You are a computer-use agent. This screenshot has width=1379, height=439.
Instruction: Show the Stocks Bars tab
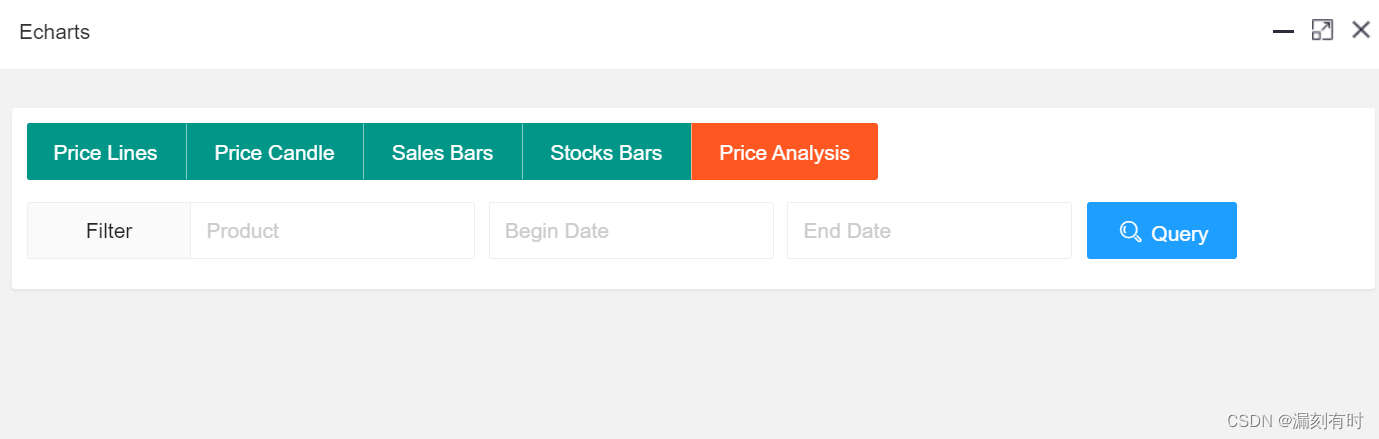point(607,152)
